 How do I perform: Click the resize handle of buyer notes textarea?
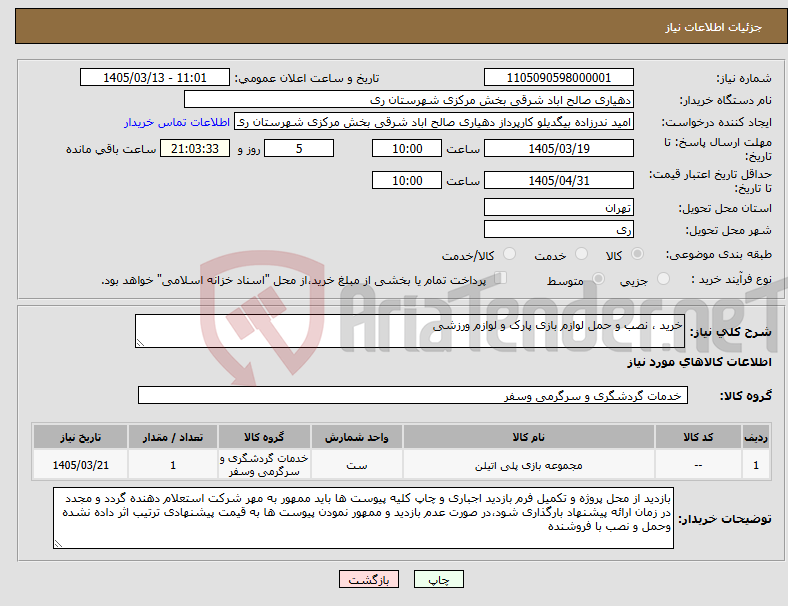pos(58,543)
